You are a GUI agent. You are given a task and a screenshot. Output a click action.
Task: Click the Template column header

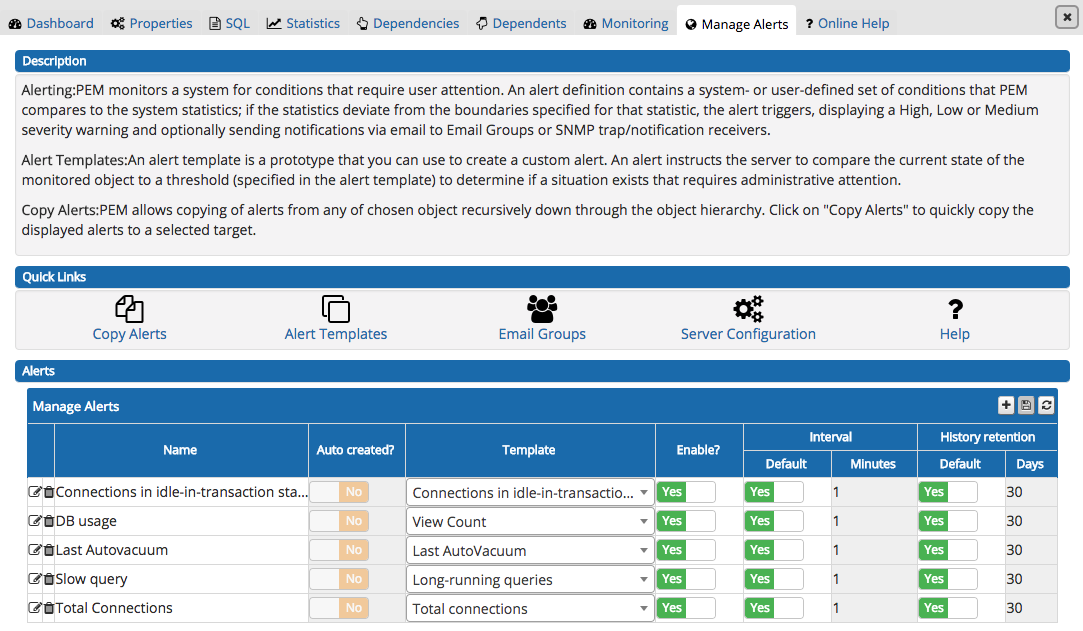tap(529, 450)
